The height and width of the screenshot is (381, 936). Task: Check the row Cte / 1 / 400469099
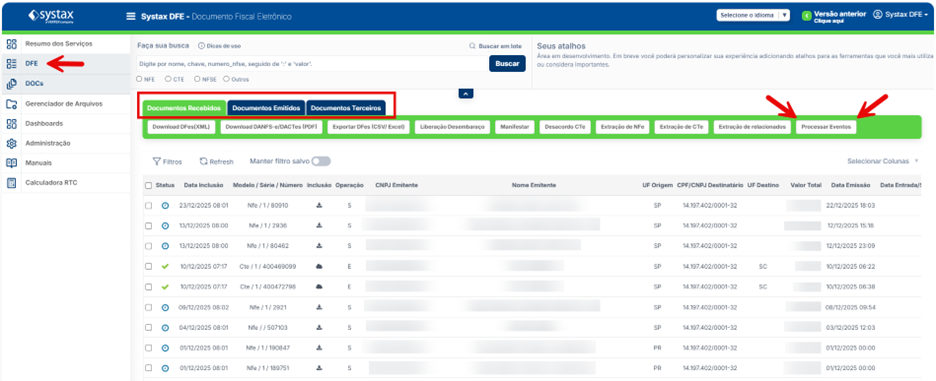tap(148, 266)
